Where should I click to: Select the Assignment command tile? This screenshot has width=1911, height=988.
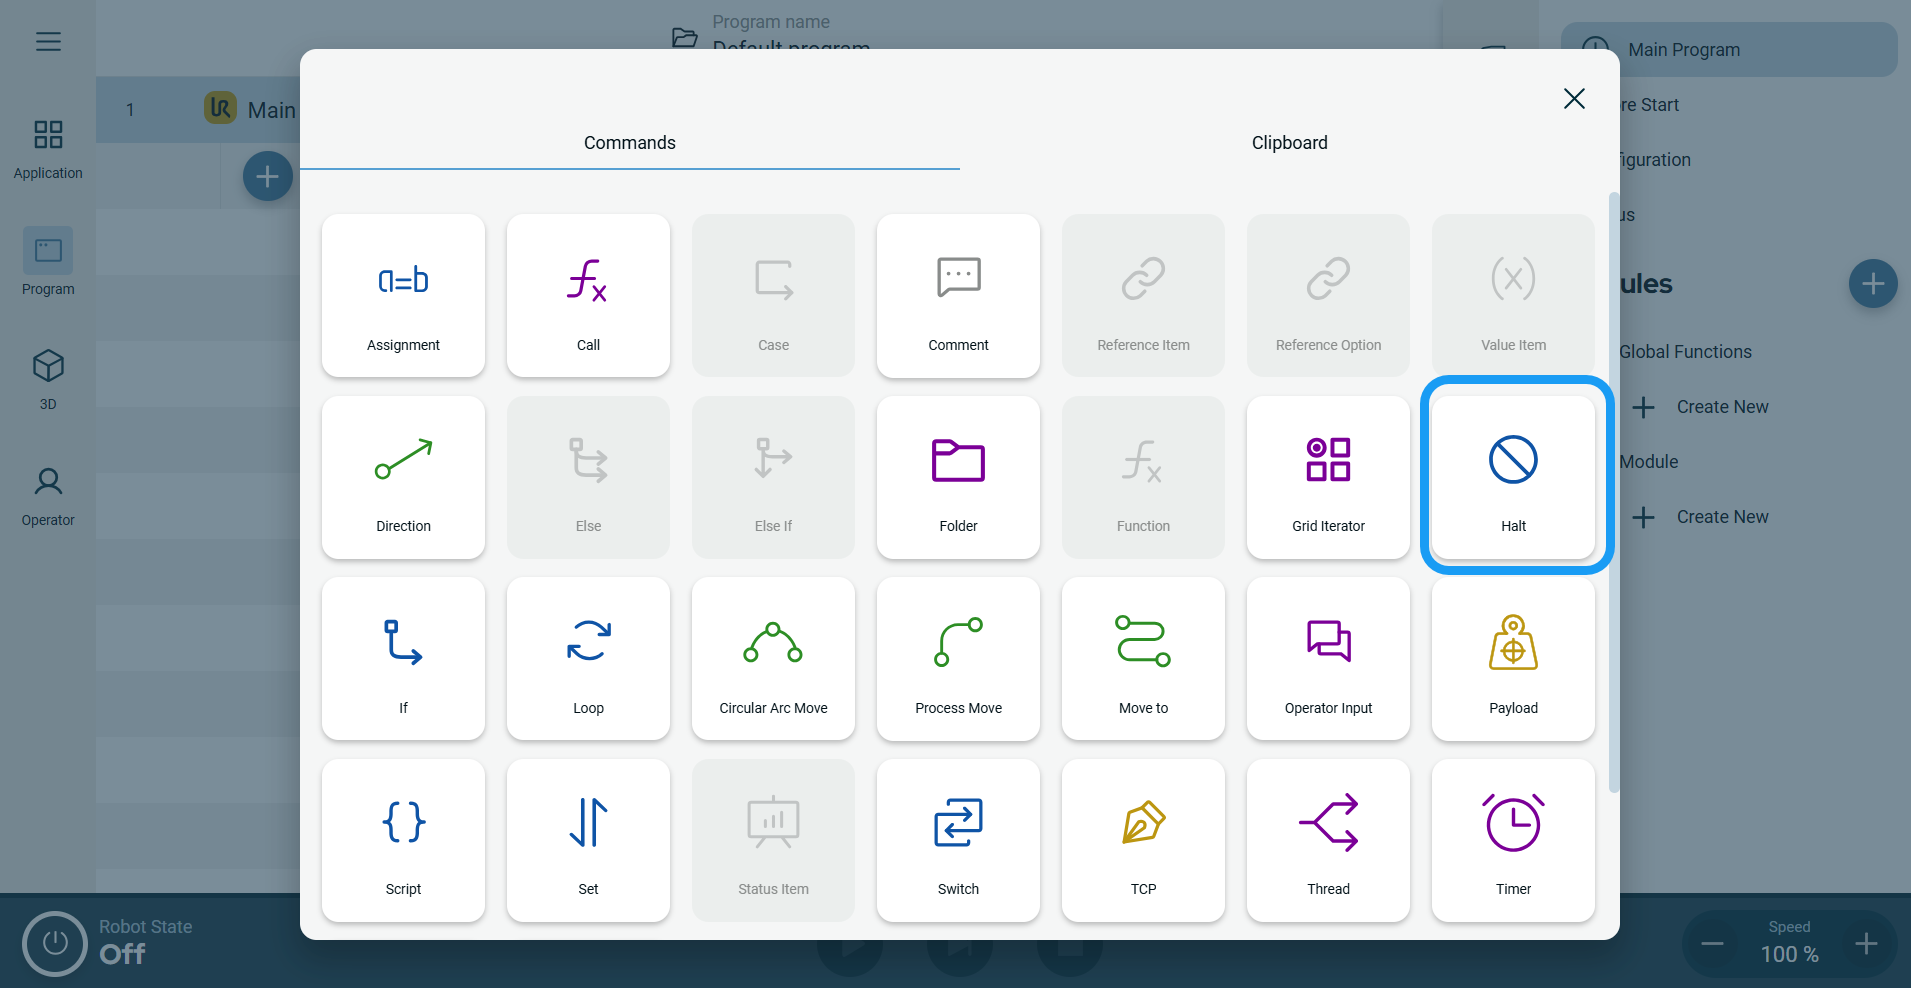pos(403,296)
